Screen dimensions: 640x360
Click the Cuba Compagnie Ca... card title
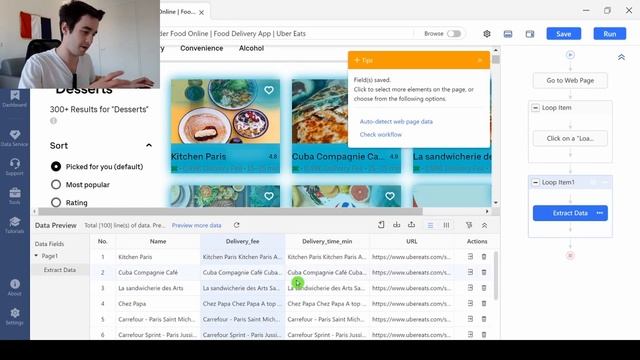coord(338,156)
